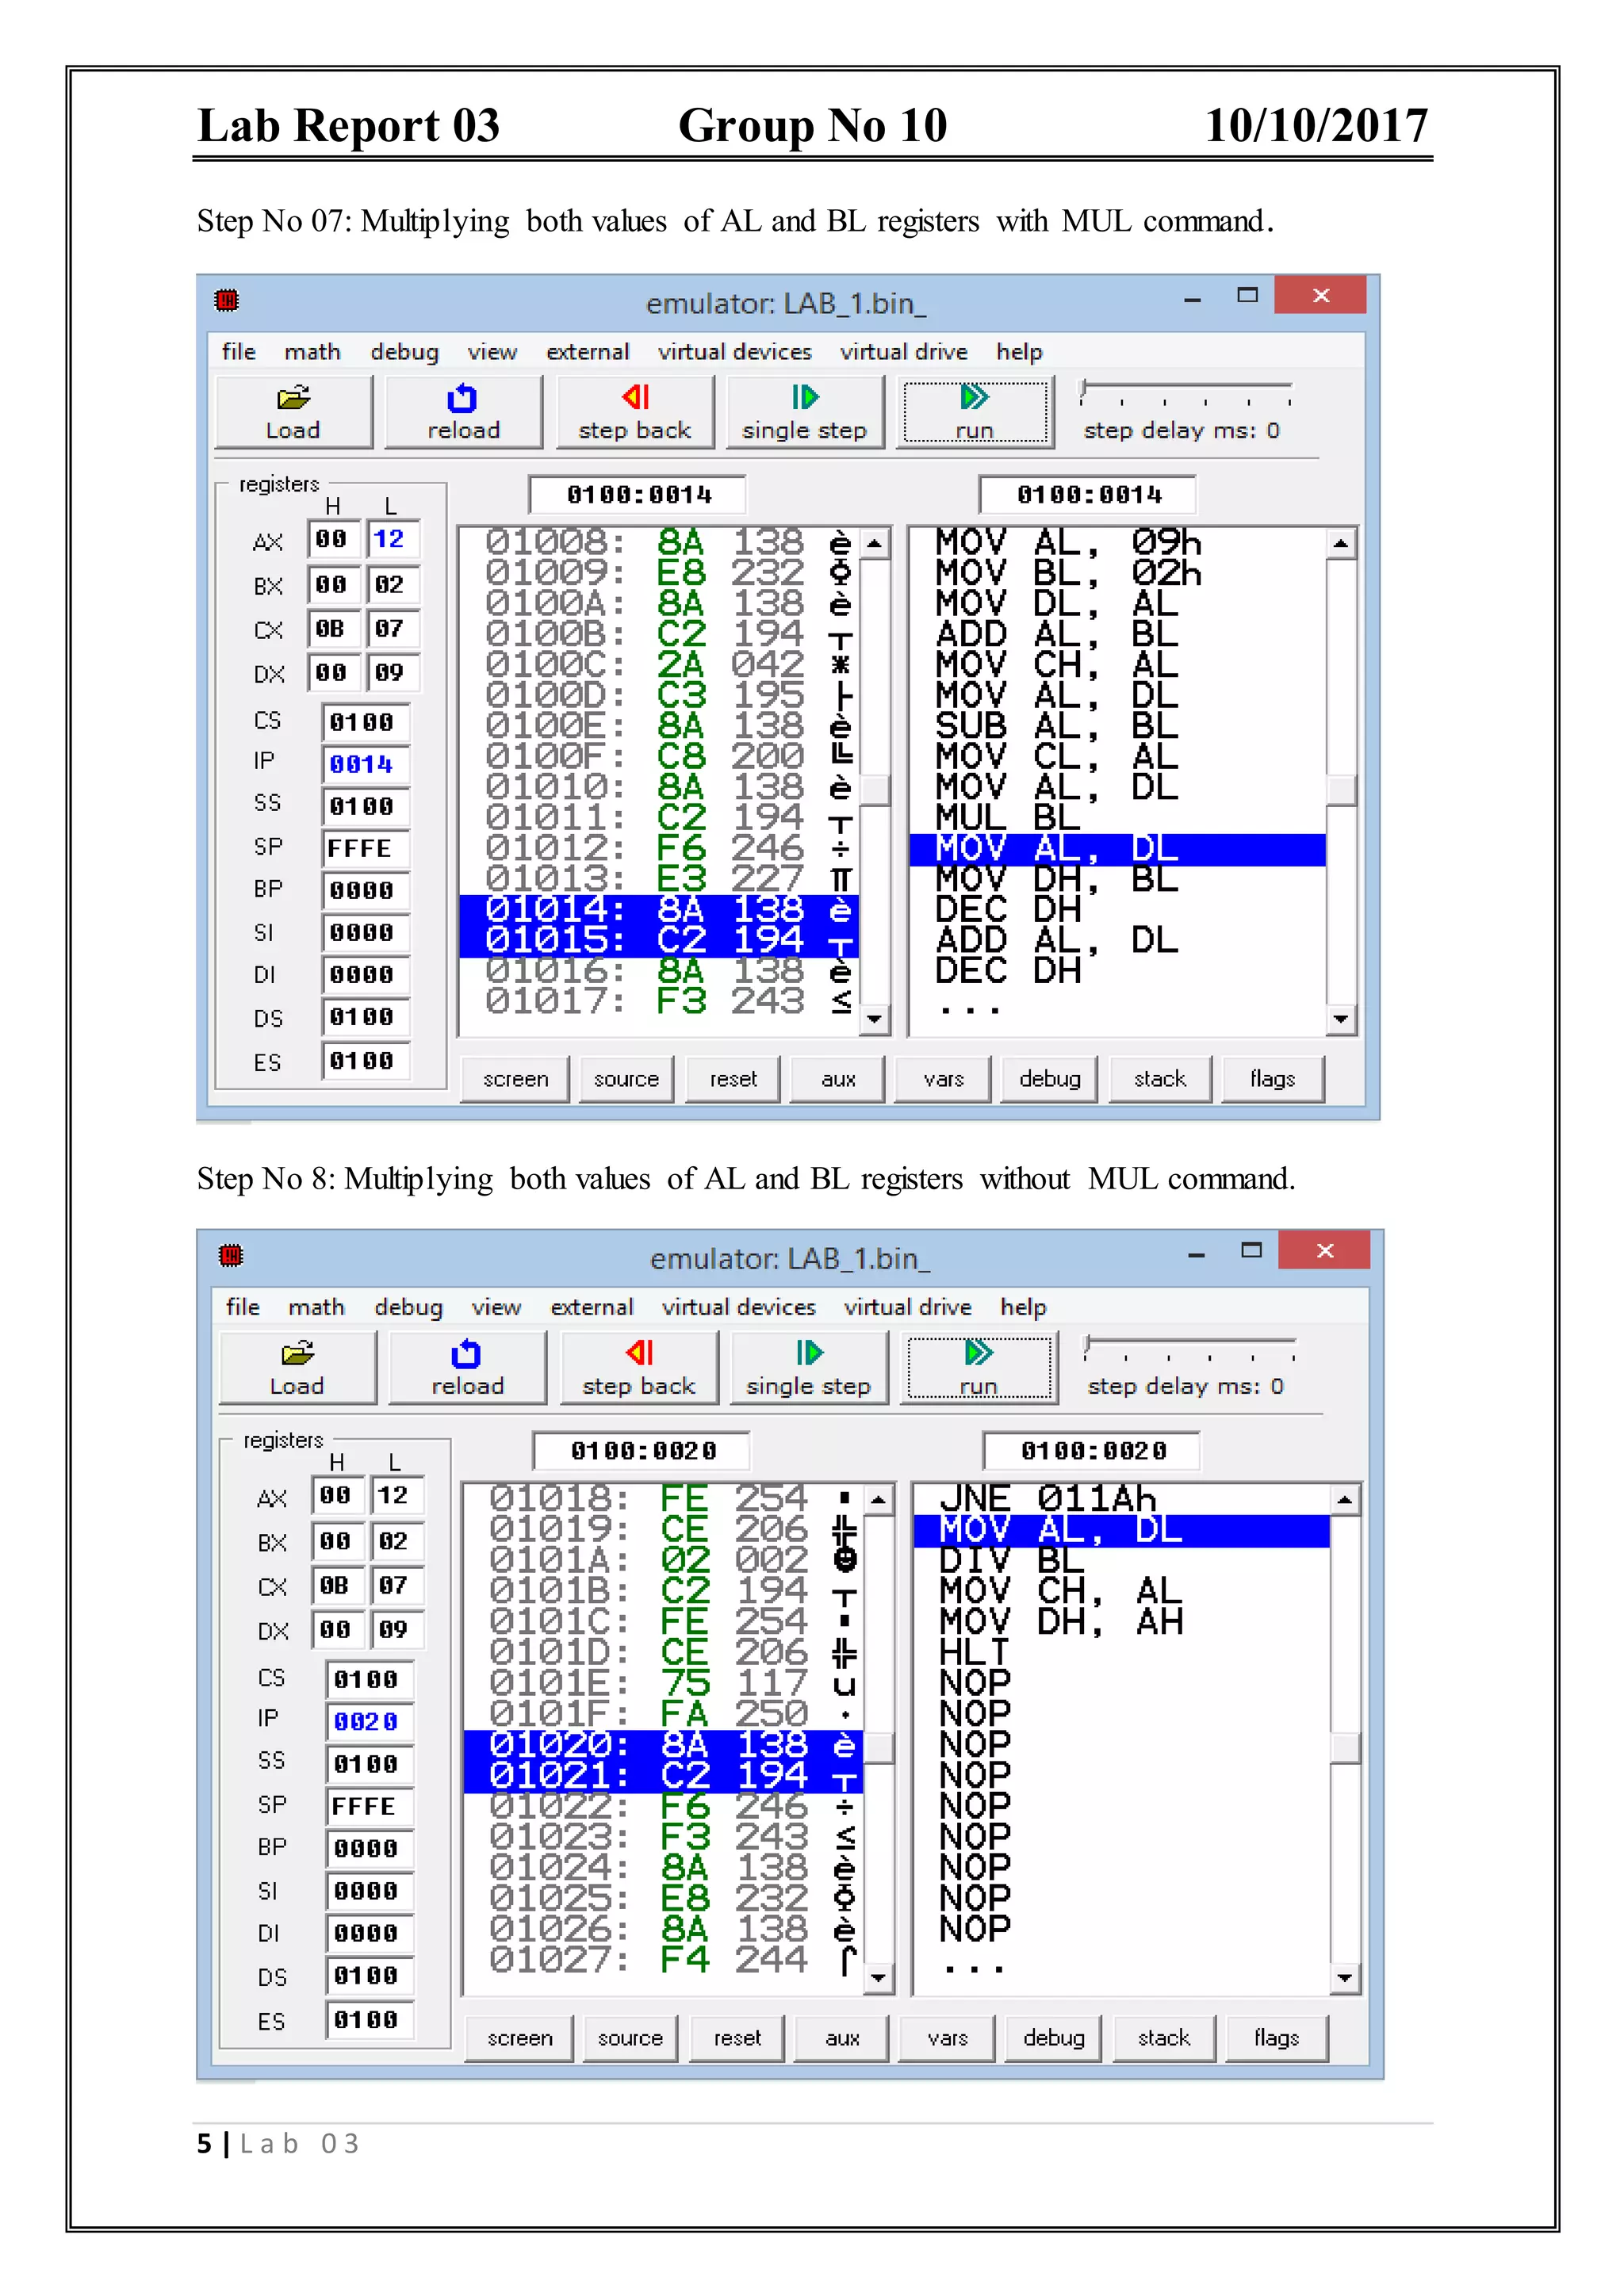Open view menu in lower emulator window
The width and height of the screenshot is (1624, 2296).
pyautogui.click(x=496, y=1307)
